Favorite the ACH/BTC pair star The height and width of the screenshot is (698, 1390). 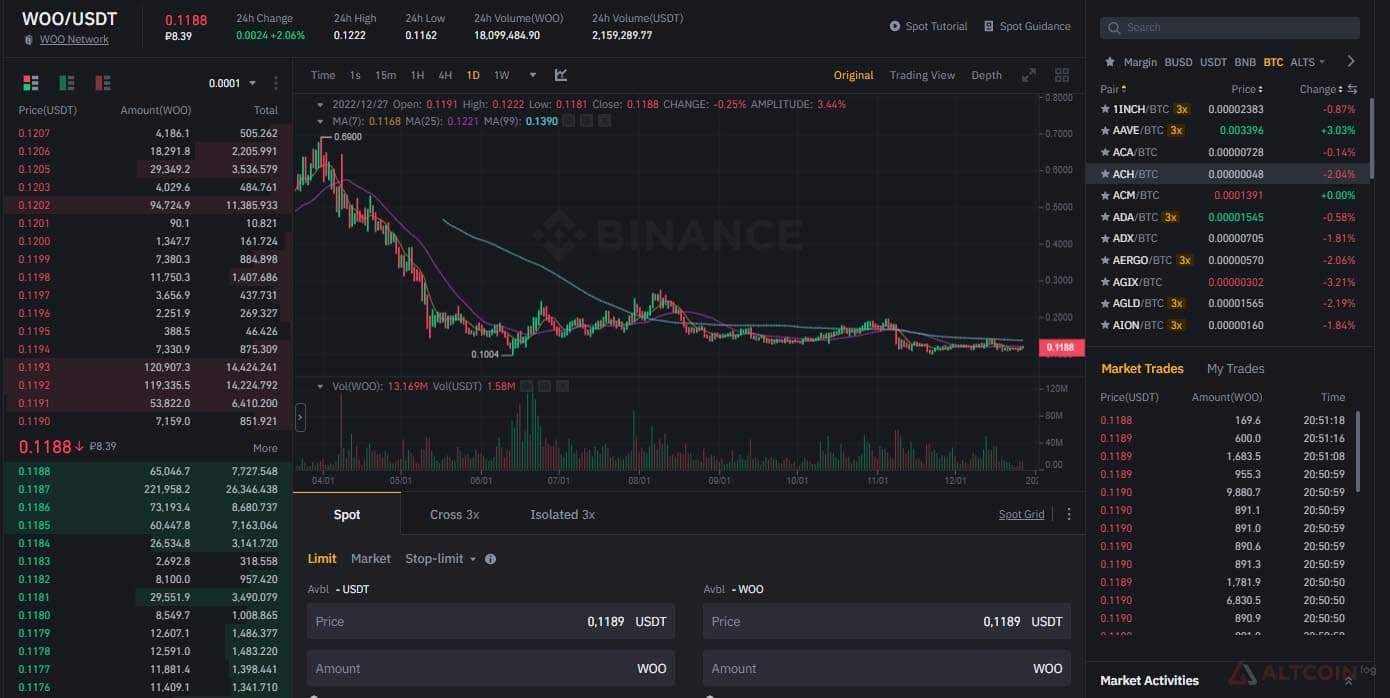click(x=1105, y=174)
